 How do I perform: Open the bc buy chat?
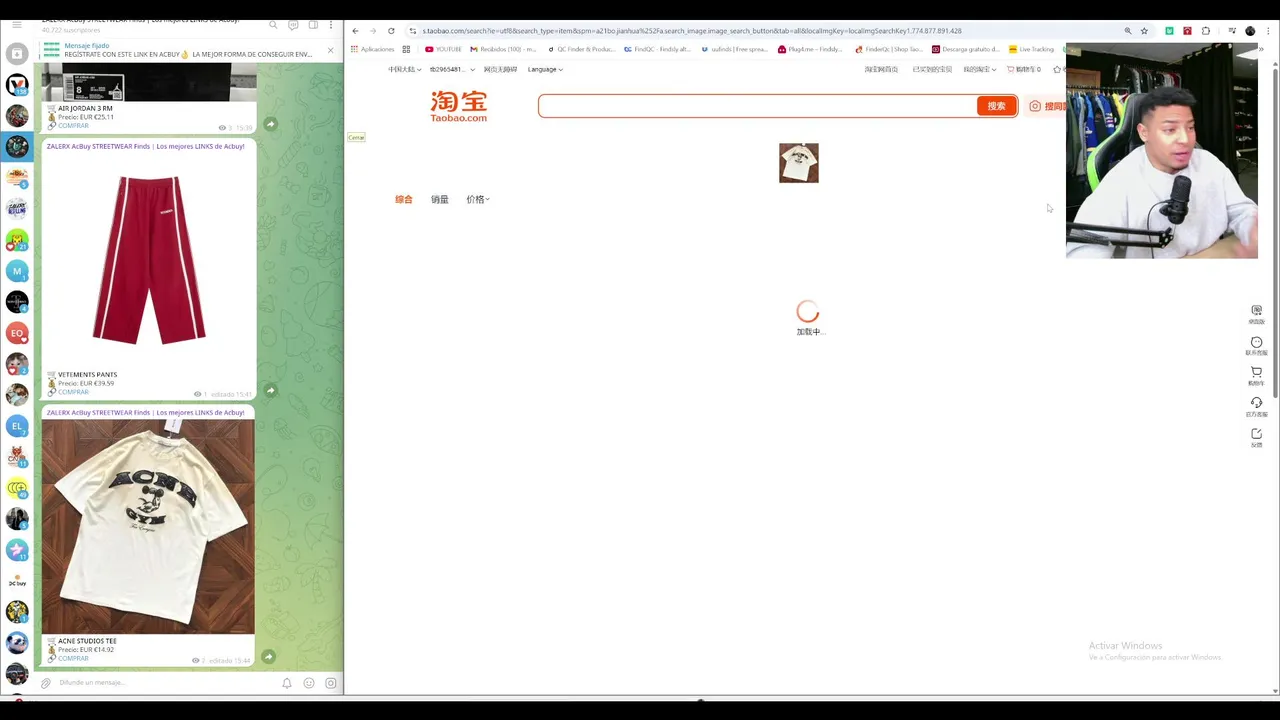[17, 581]
